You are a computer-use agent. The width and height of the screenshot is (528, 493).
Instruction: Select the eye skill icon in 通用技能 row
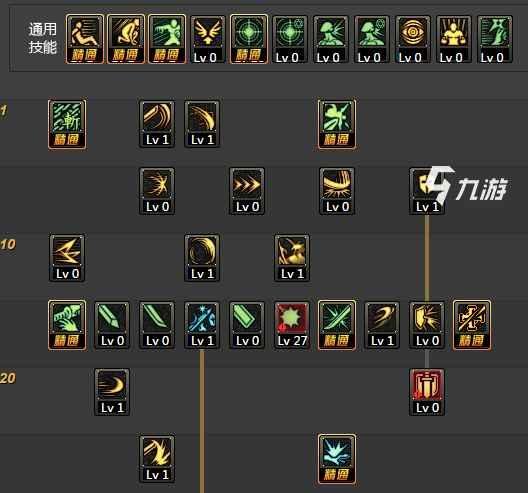click(x=412, y=39)
